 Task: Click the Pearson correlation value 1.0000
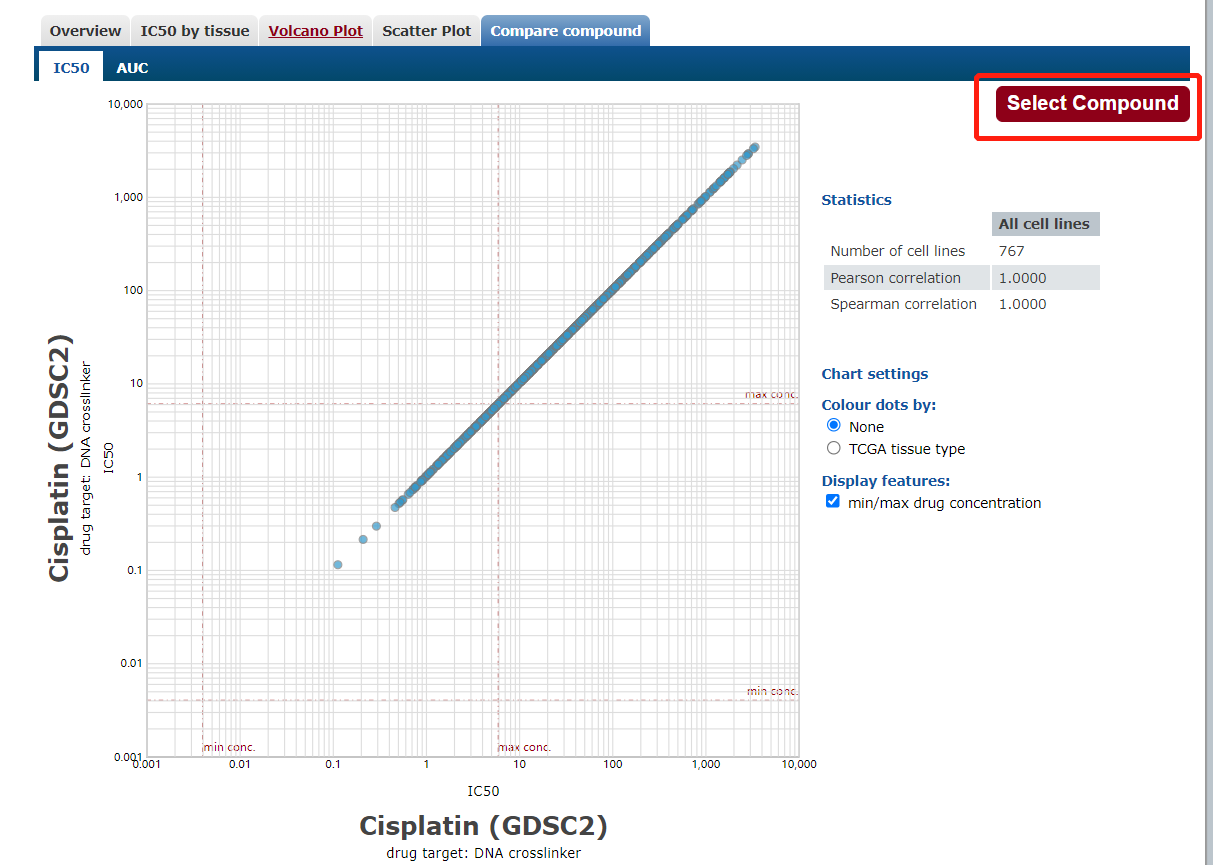[1023, 278]
